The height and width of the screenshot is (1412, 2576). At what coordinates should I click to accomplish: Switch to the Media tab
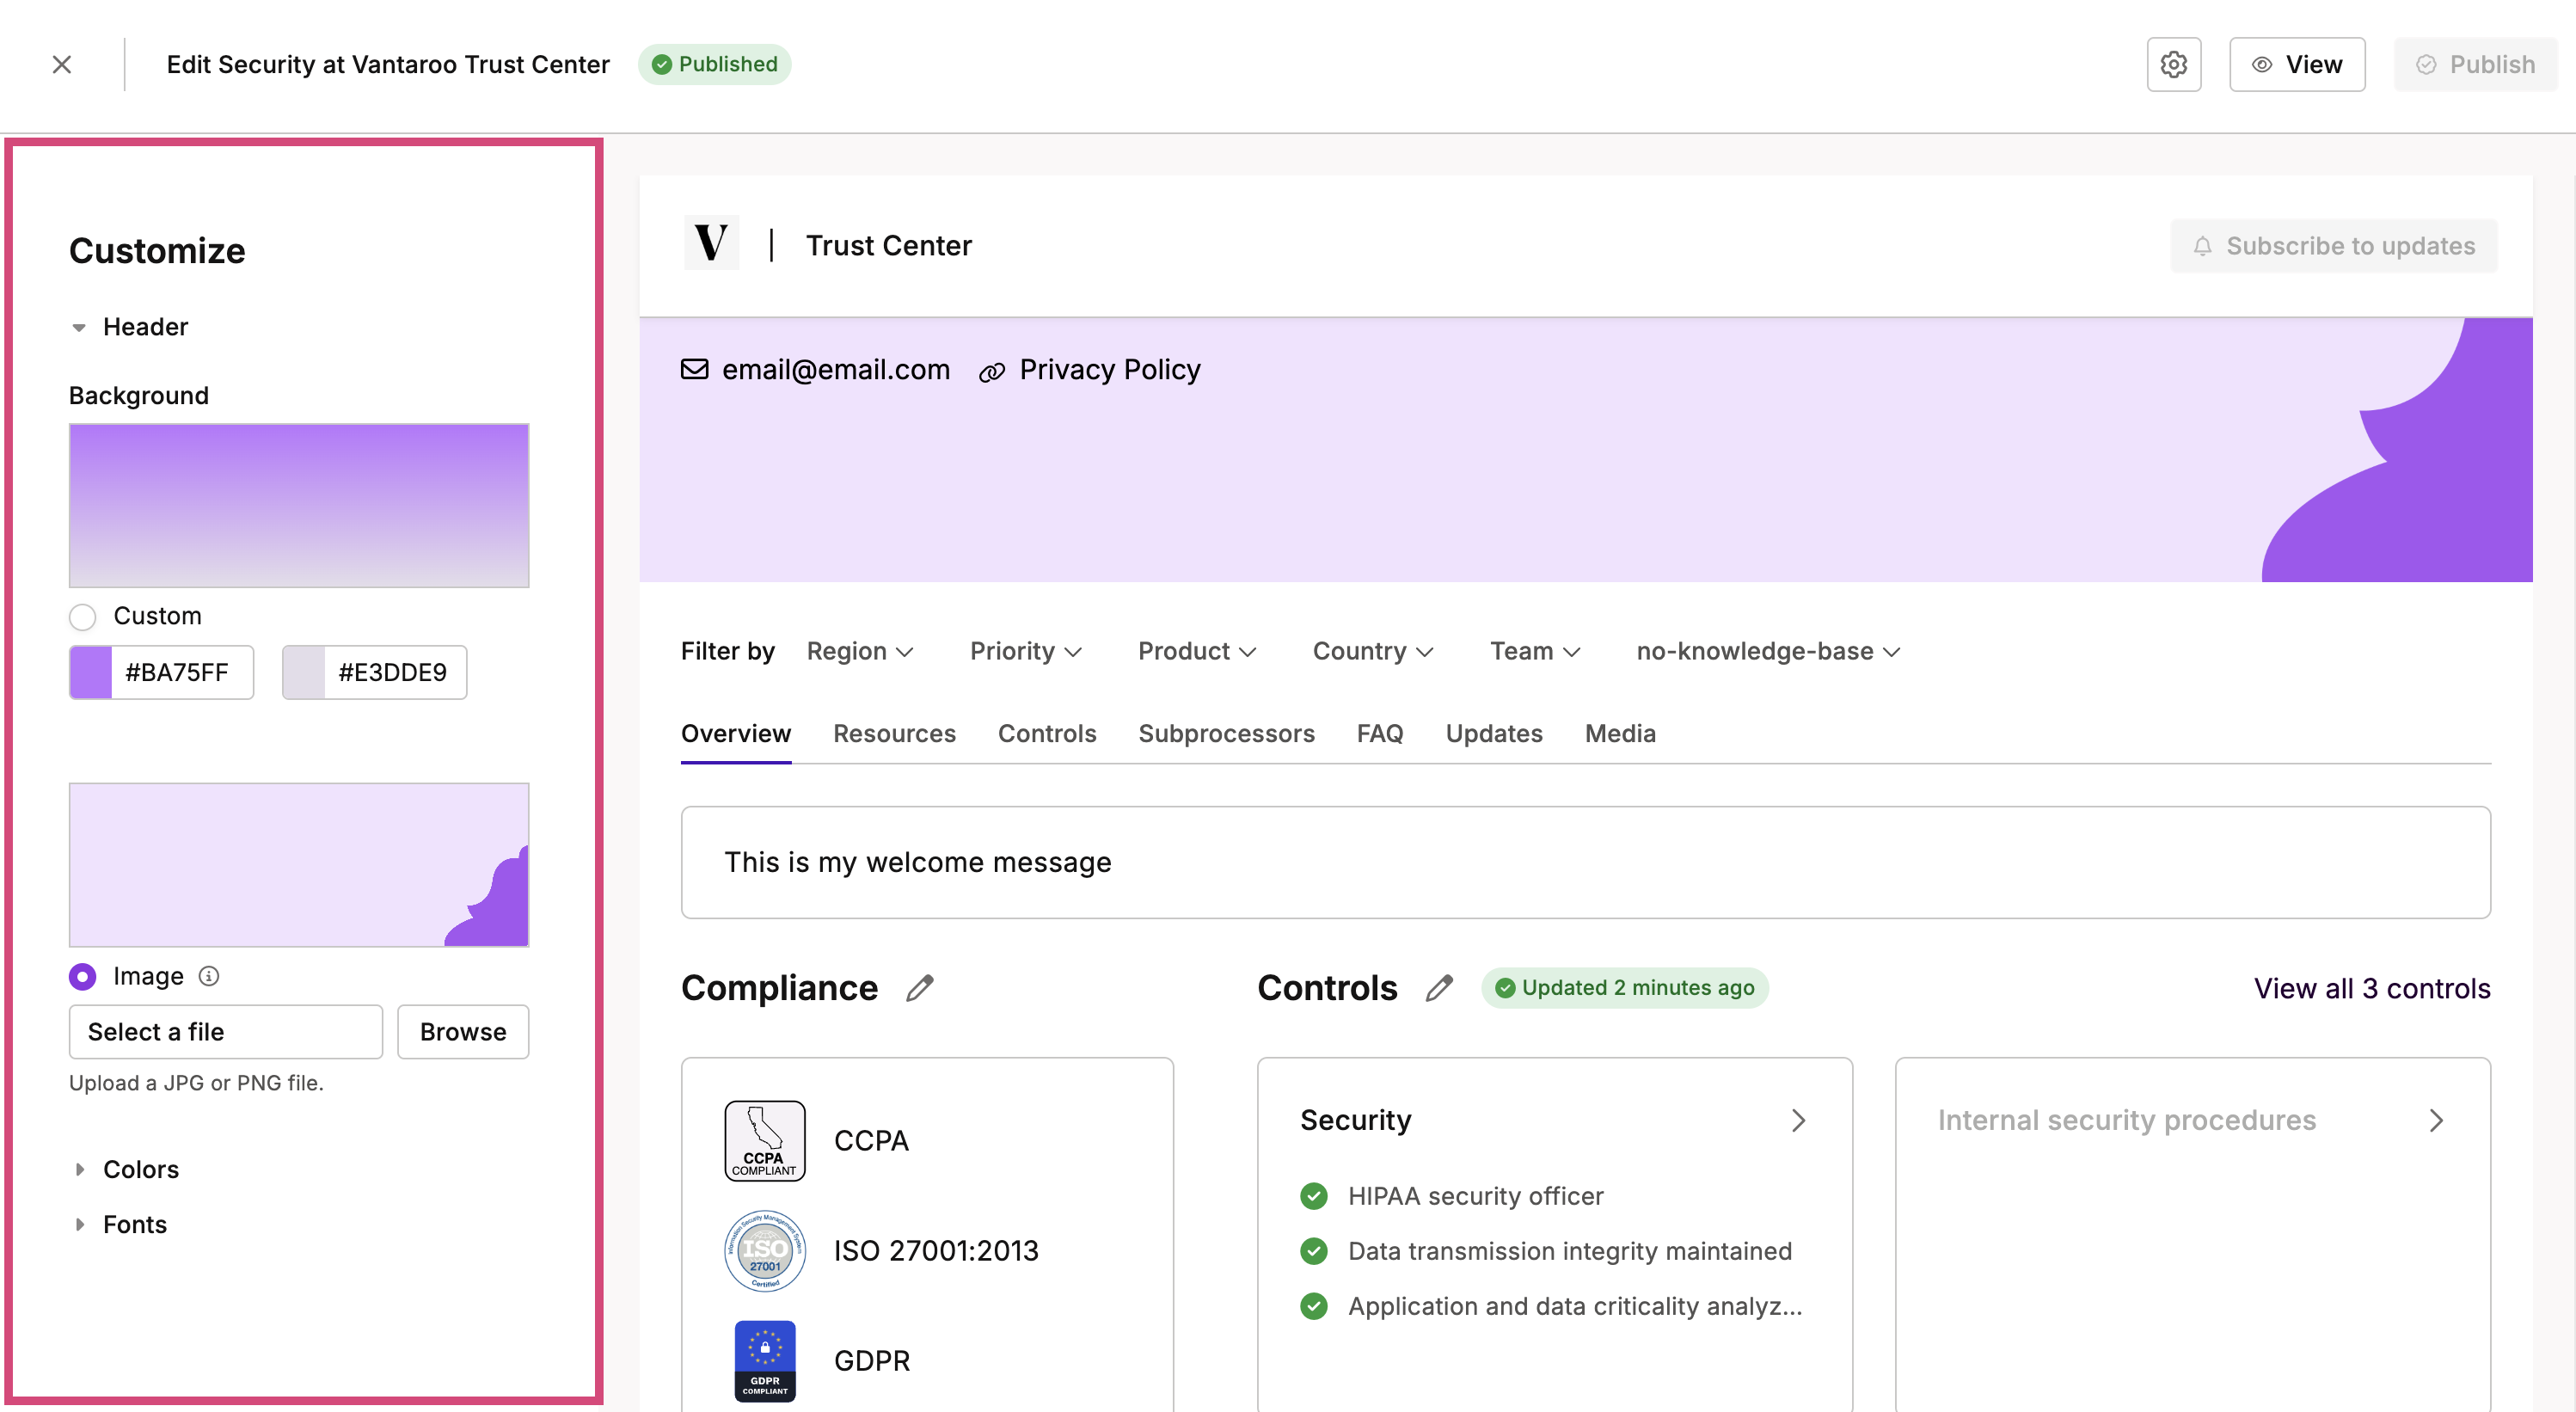(x=1620, y=733)
